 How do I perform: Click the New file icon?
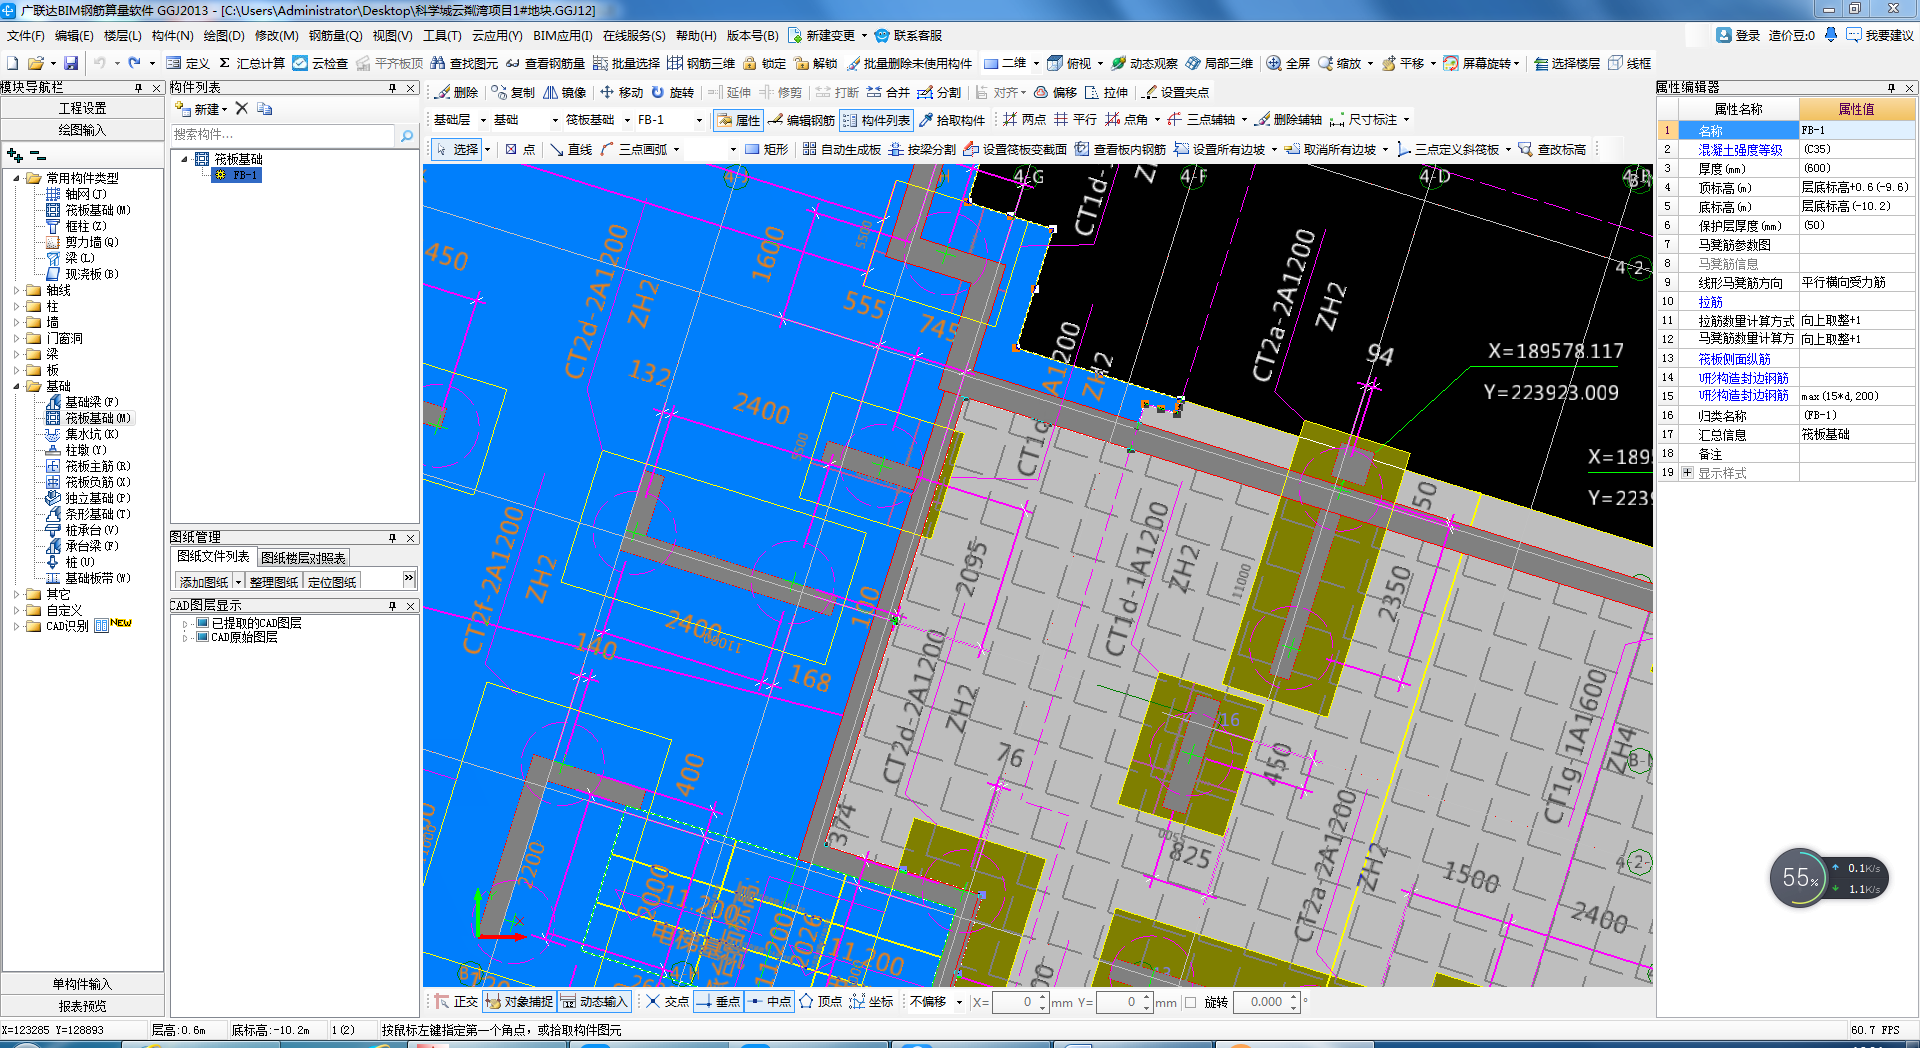pos(13,63)
